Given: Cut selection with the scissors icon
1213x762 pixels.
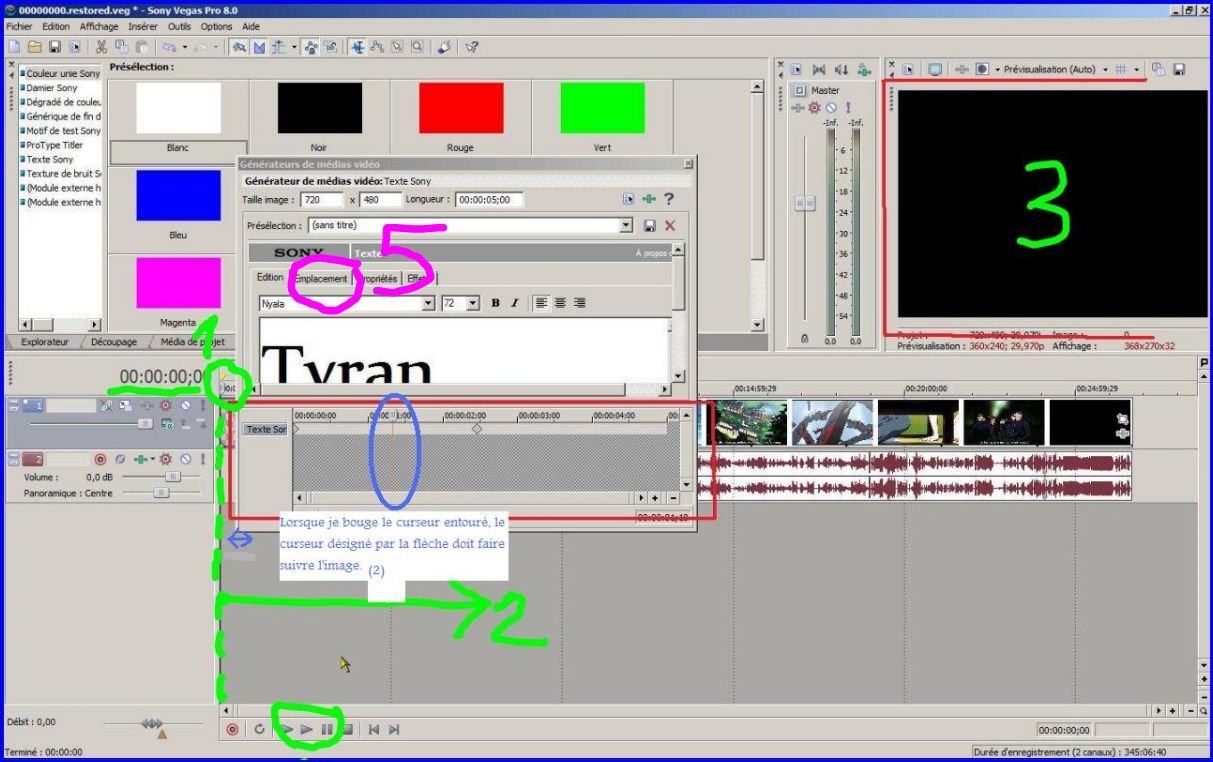Looking at the screenshot, I should 99,46.
